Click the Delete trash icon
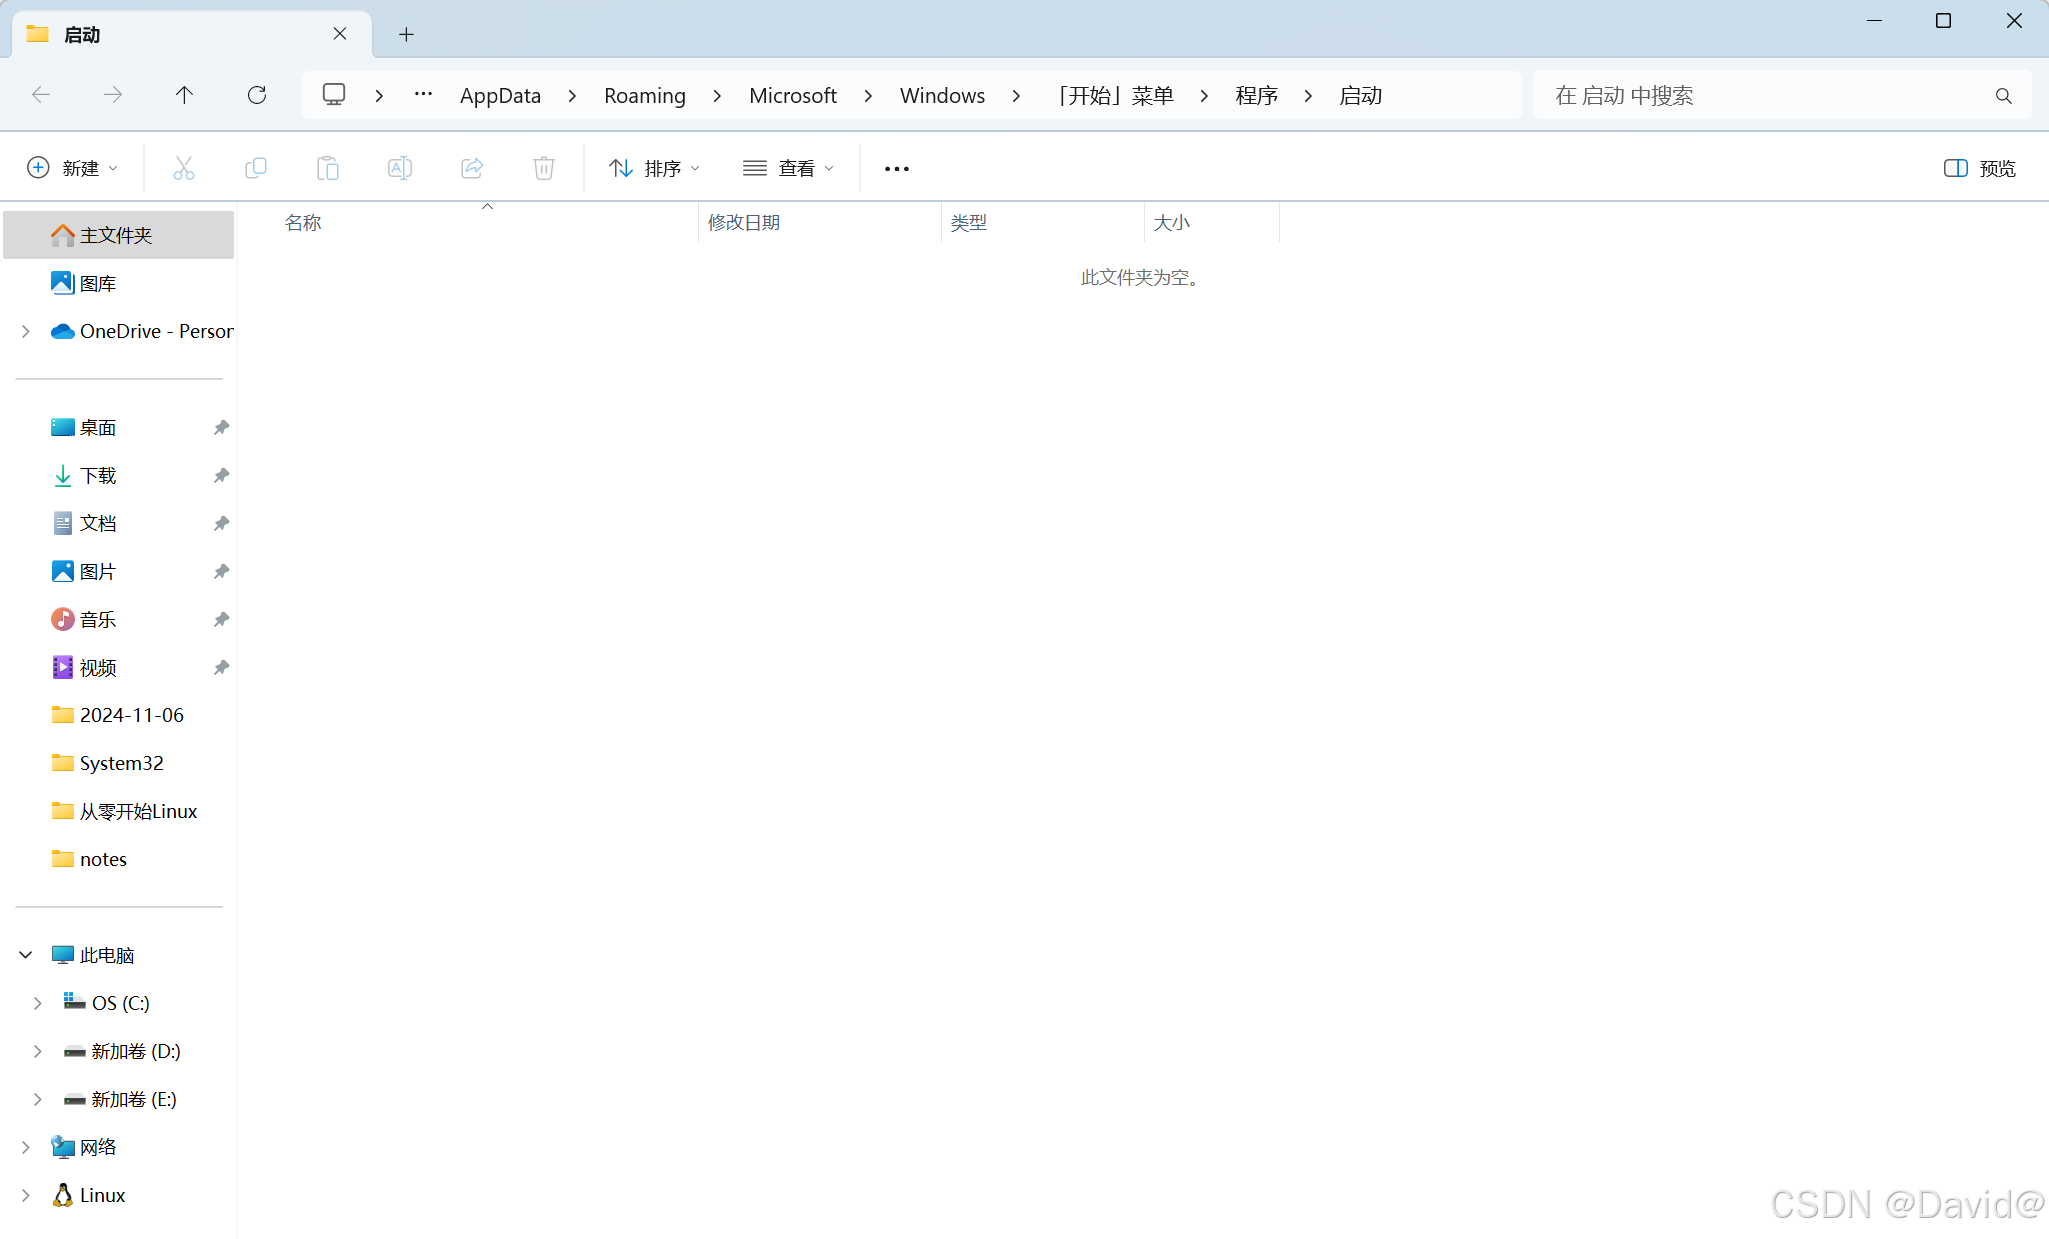The width and height of the screenshot is (2049, 1239). pyautogui.click(x=544, y=168)
